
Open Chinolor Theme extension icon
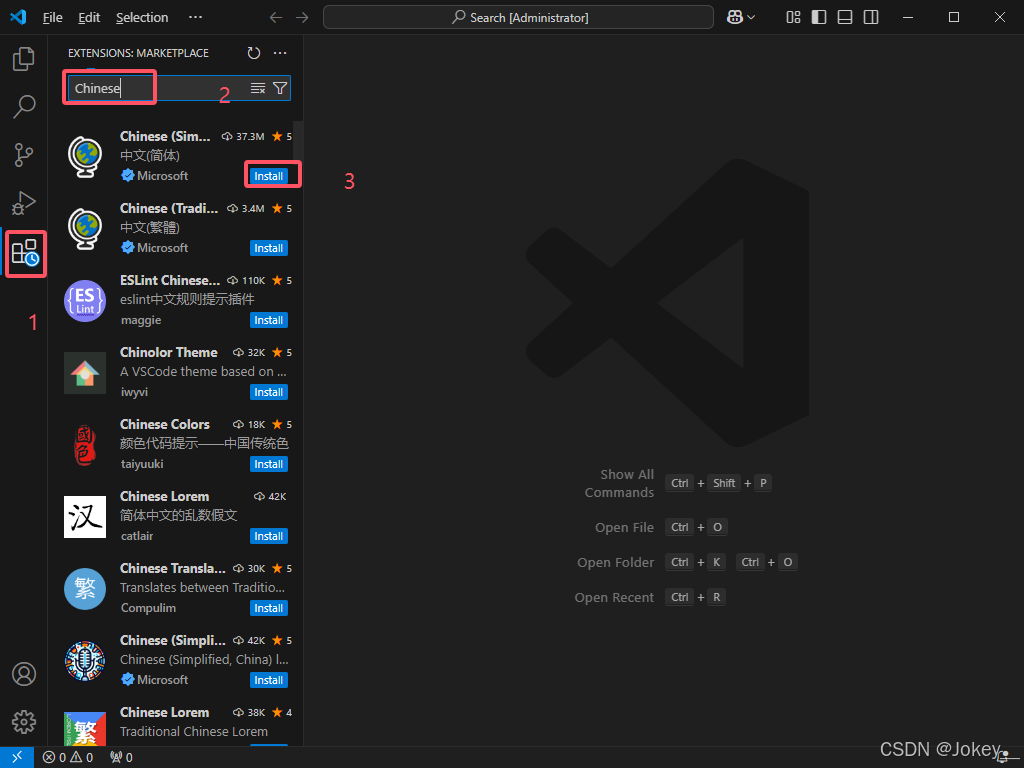(85, 373)
